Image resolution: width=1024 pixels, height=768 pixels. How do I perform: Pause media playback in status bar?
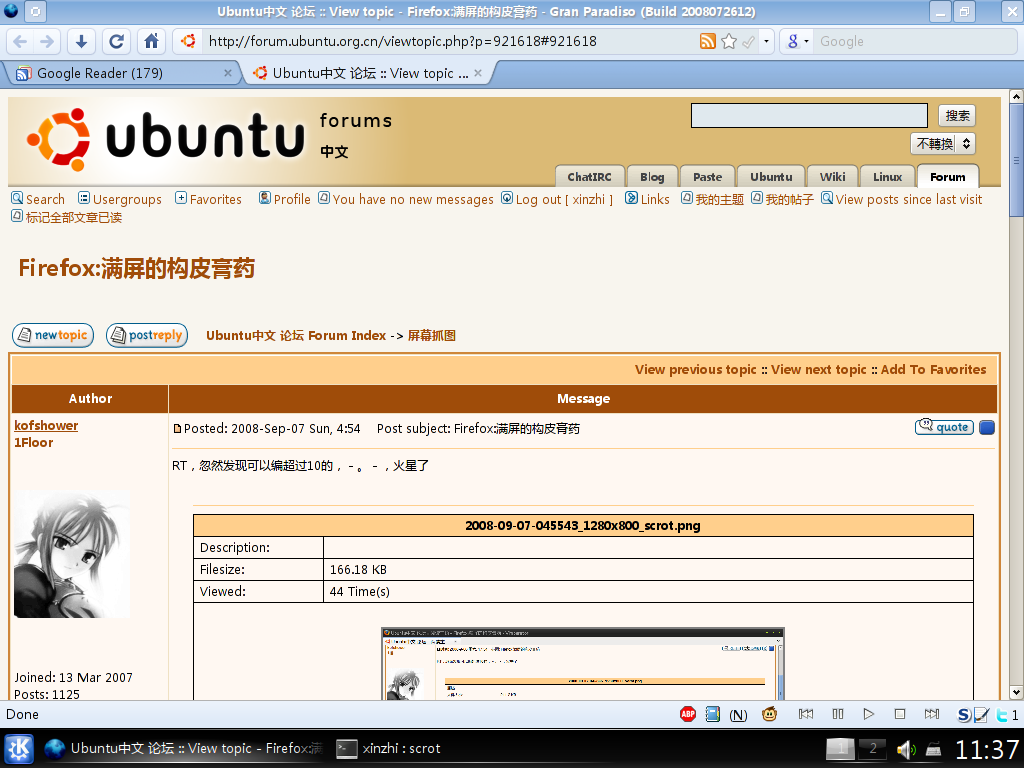click(838, 714)
